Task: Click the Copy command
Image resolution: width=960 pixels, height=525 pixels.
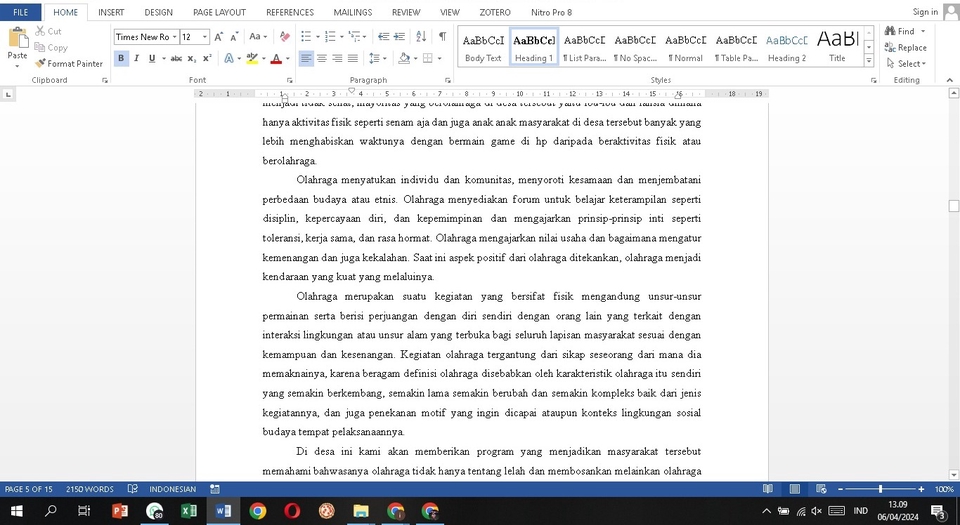Action: point(51,48)
